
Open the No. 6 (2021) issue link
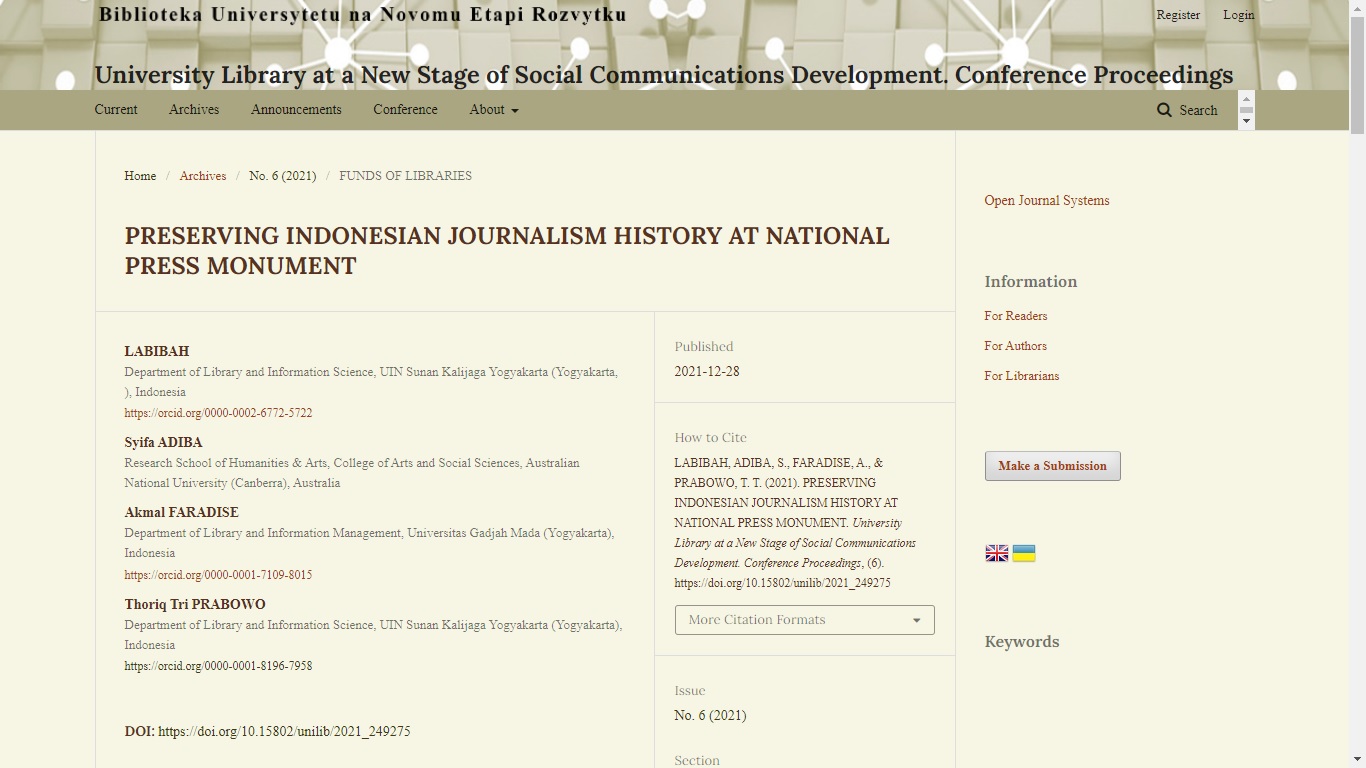710,716
